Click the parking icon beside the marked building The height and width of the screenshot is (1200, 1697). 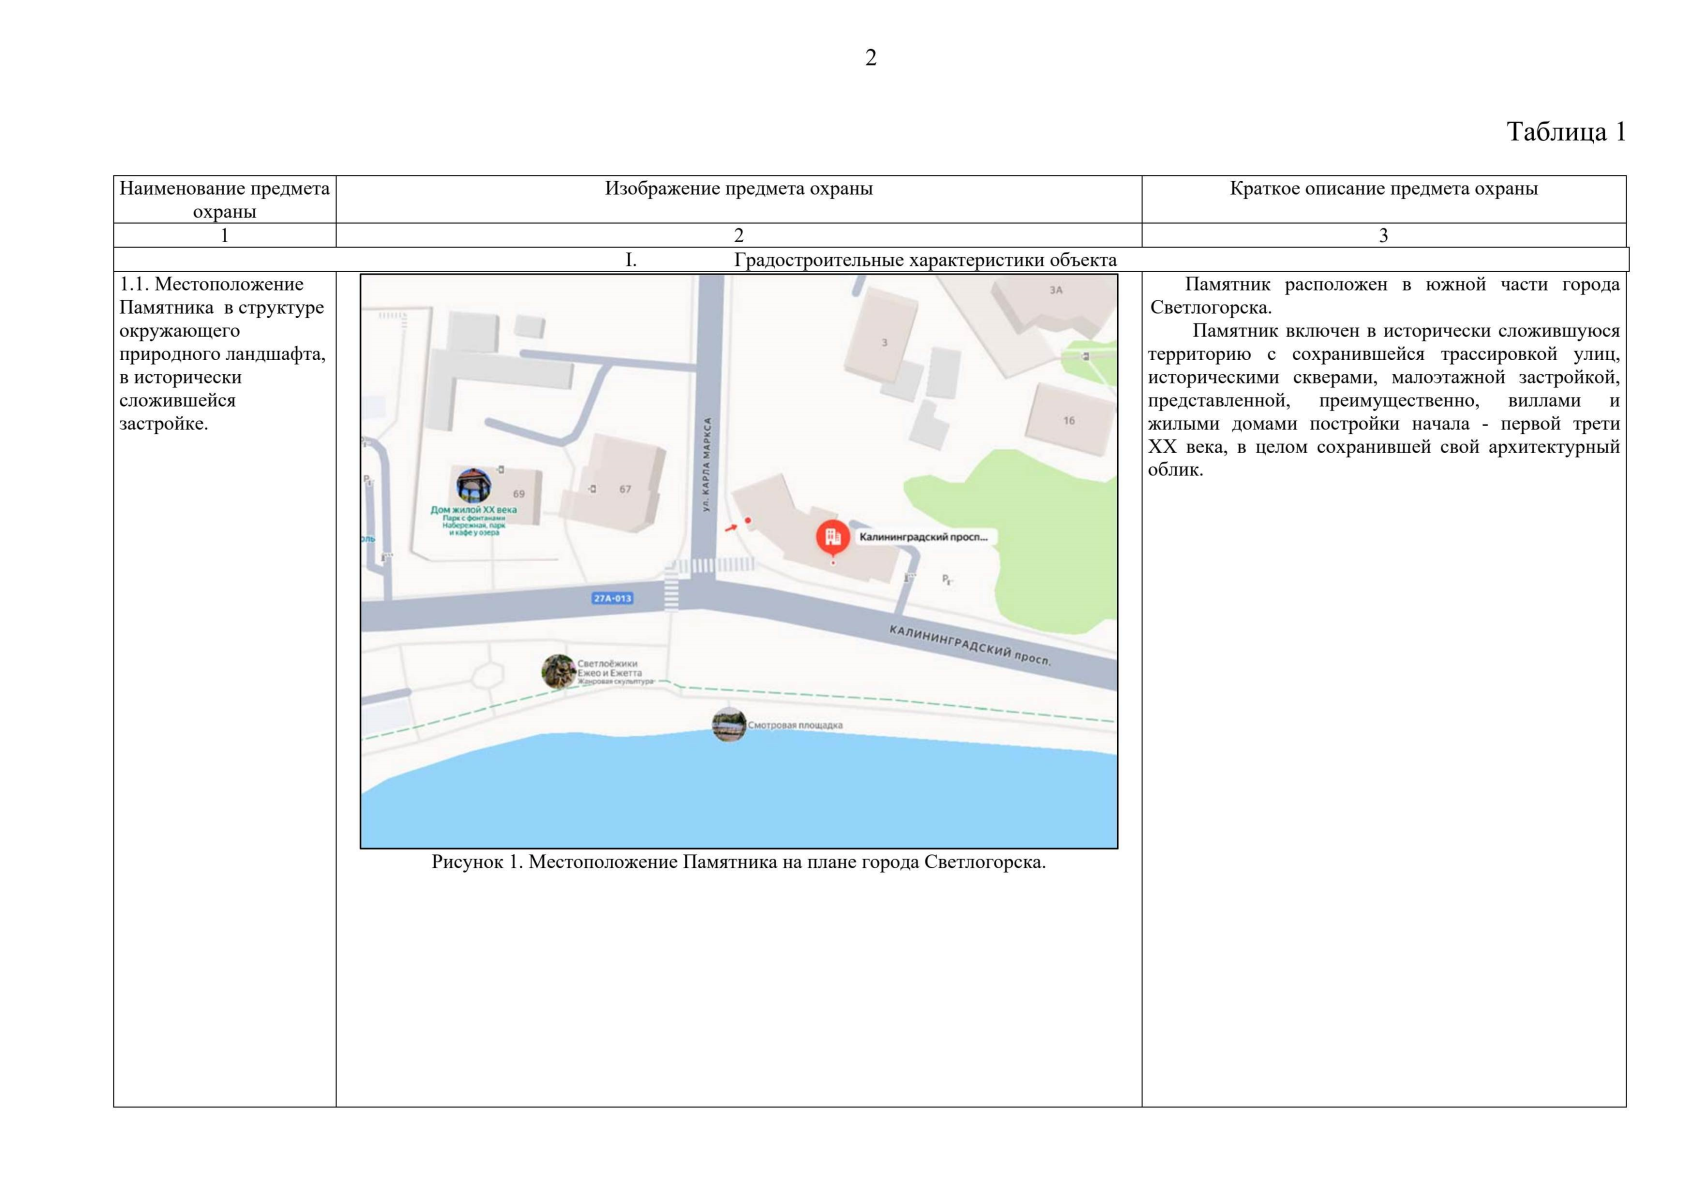pyautogui.click(x=946, y=579)
